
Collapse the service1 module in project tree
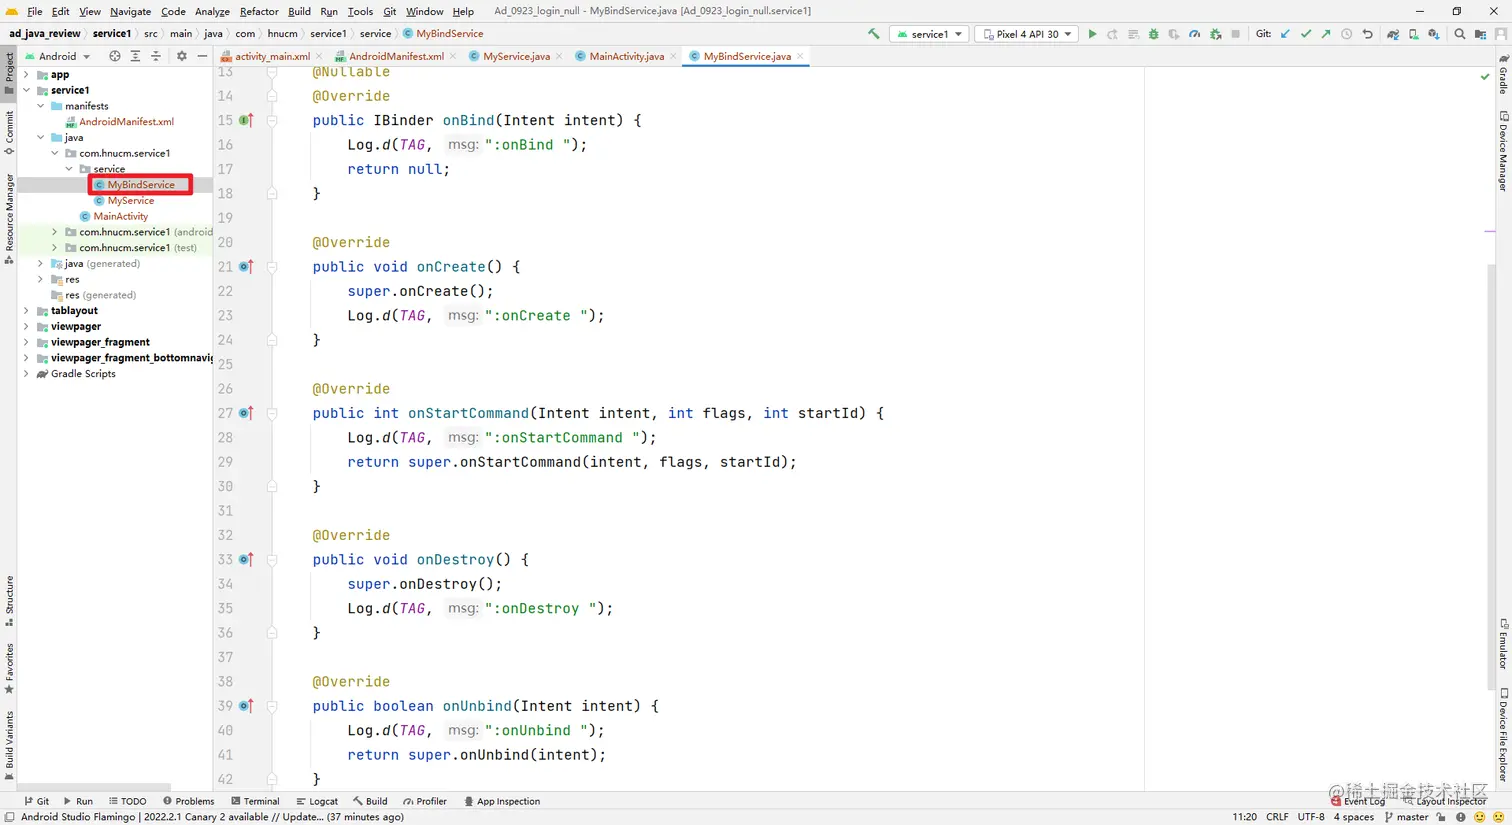click(26, 90)
